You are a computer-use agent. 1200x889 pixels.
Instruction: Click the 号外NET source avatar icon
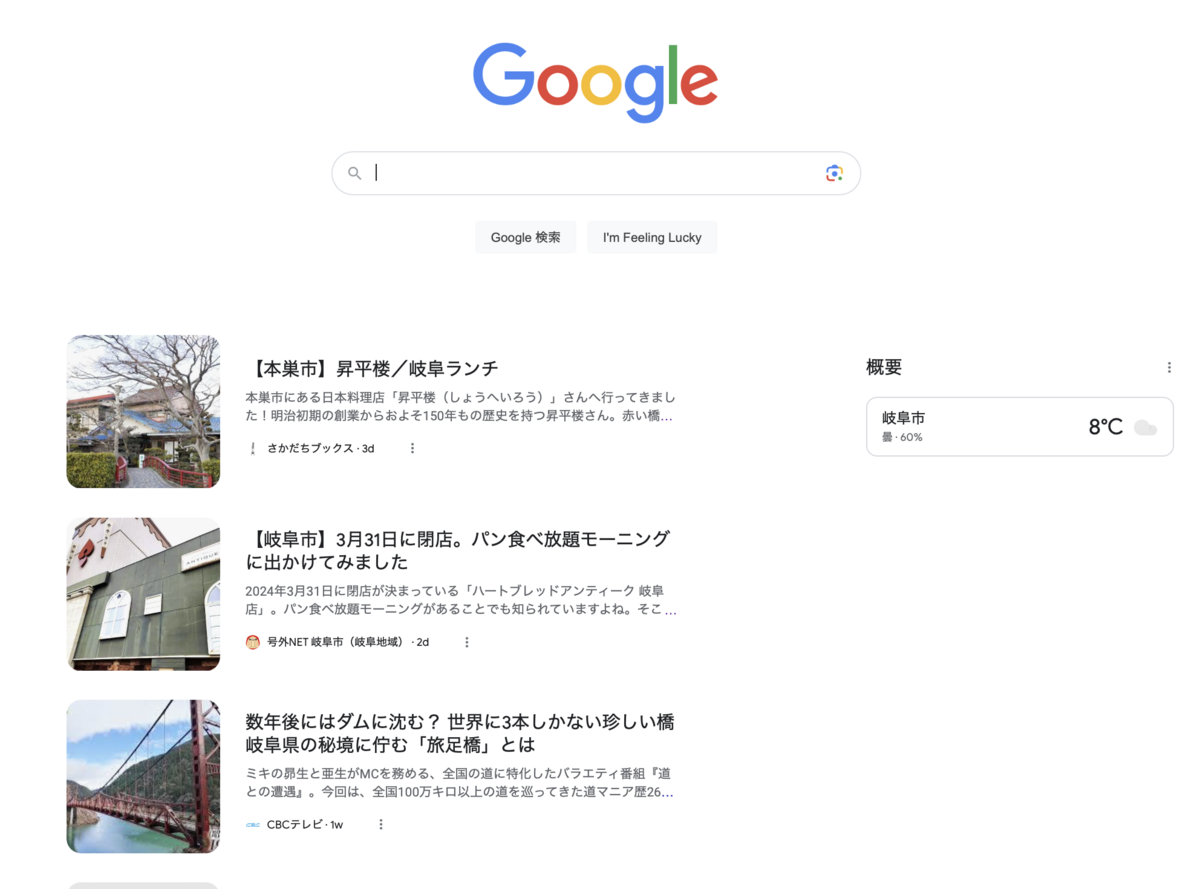(253, 642)
